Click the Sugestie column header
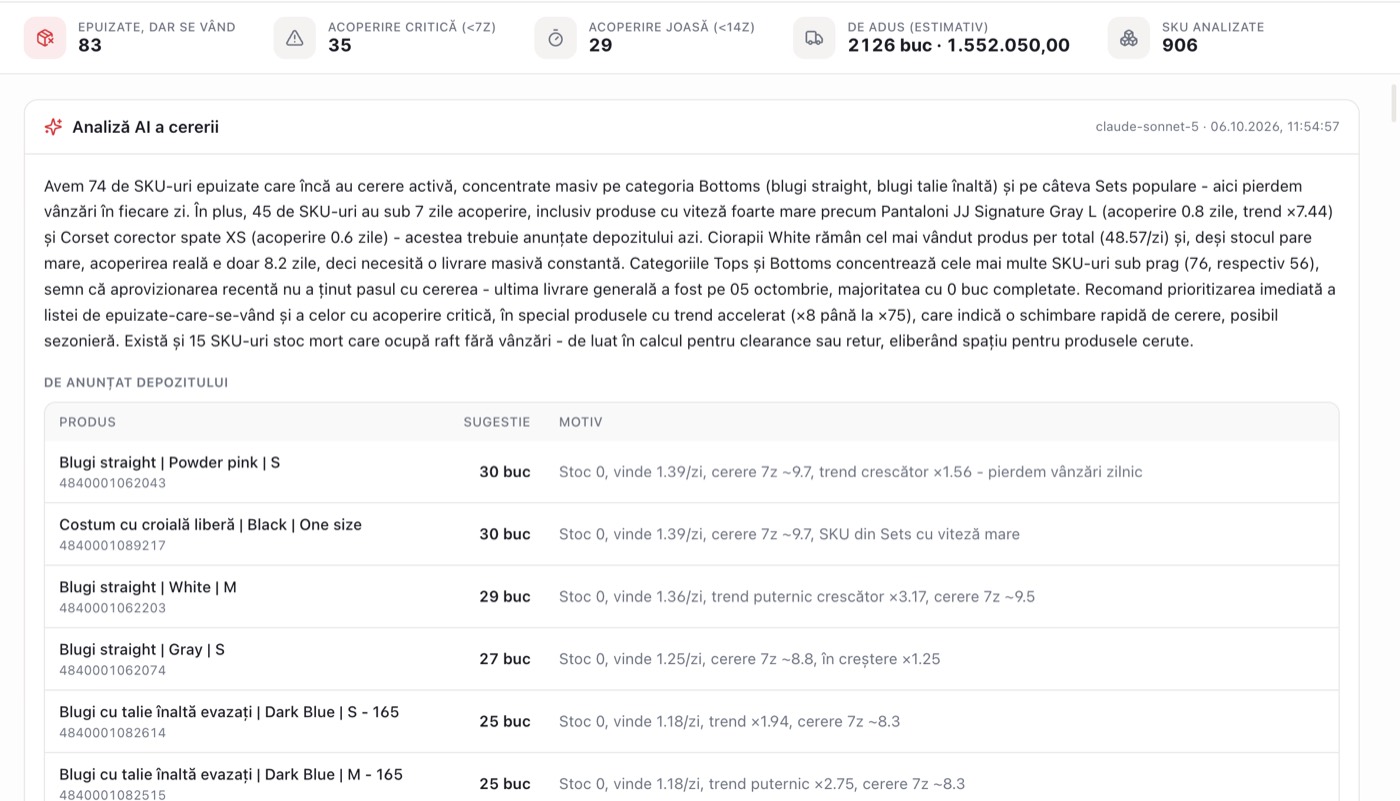 click(x=497, y=422)
